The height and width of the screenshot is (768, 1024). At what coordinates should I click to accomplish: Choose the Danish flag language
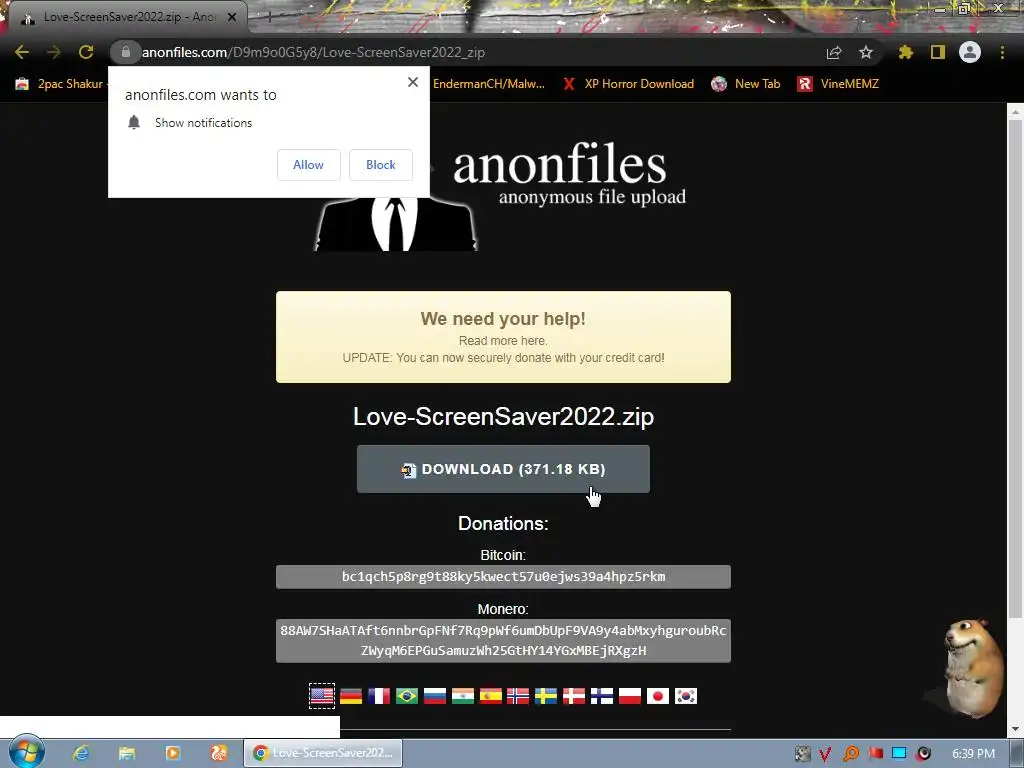pos(574,696)
